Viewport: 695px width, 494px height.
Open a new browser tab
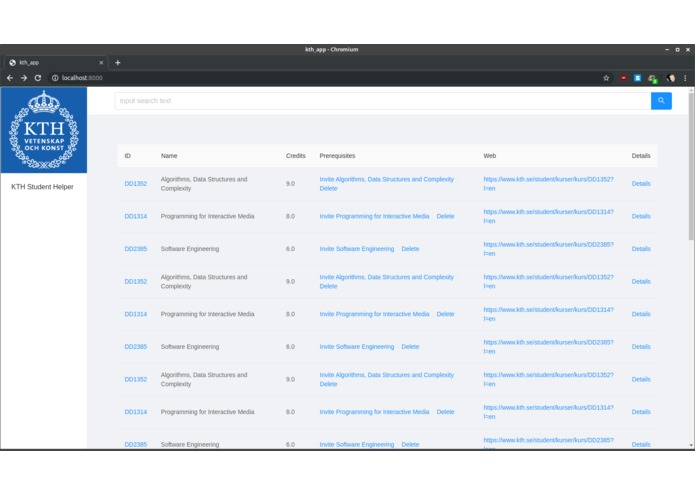[117, 62]
